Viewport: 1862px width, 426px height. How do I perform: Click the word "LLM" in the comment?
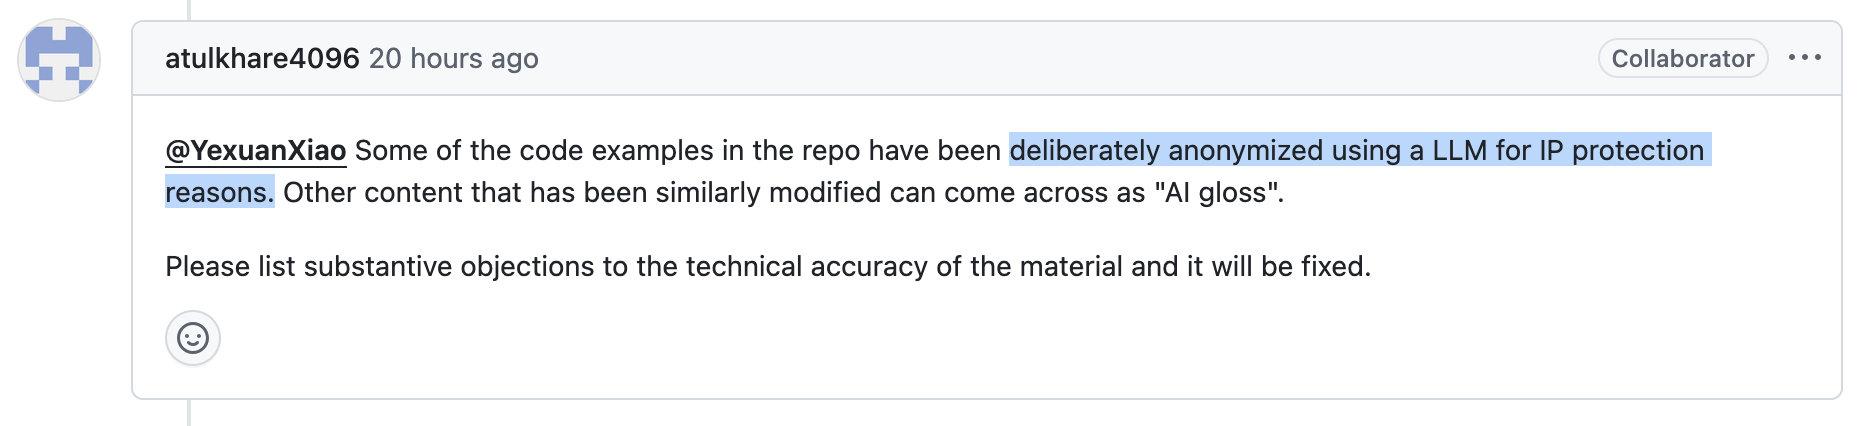click(x=1459, y=151)
